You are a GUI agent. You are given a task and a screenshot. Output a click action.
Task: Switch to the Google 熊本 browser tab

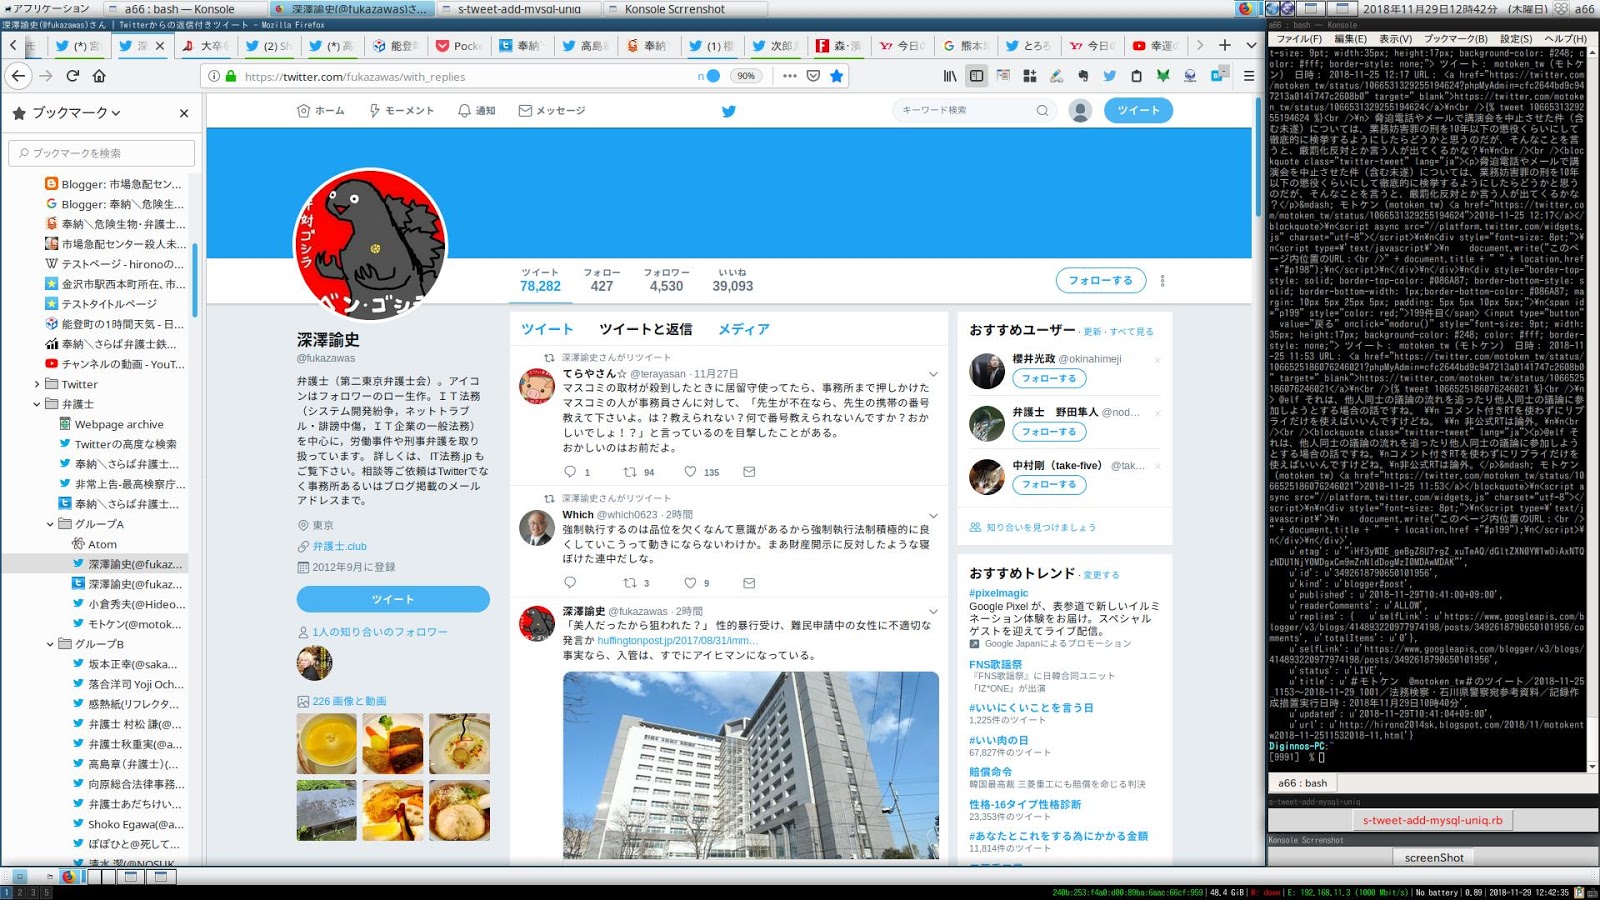pos(965,45)
